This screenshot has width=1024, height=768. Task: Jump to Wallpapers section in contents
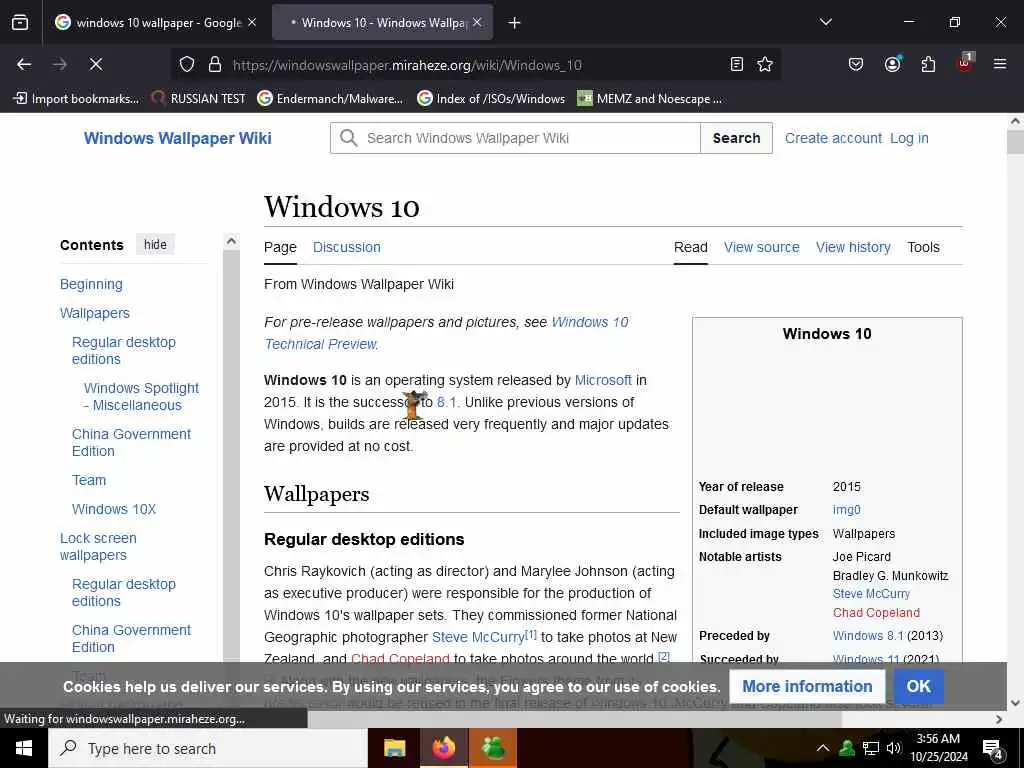95,313
